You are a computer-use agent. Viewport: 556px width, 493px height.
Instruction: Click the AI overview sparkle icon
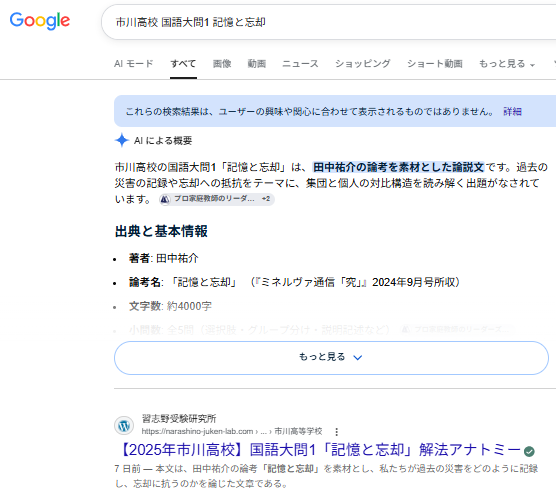tap(122, 140)
